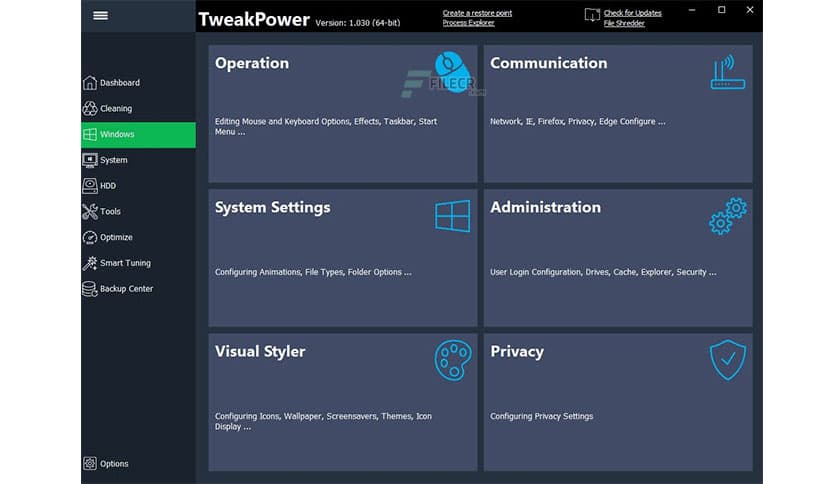The image size is (836, 484).
Task: Click the Options gear icon
Action: (90, 463)
